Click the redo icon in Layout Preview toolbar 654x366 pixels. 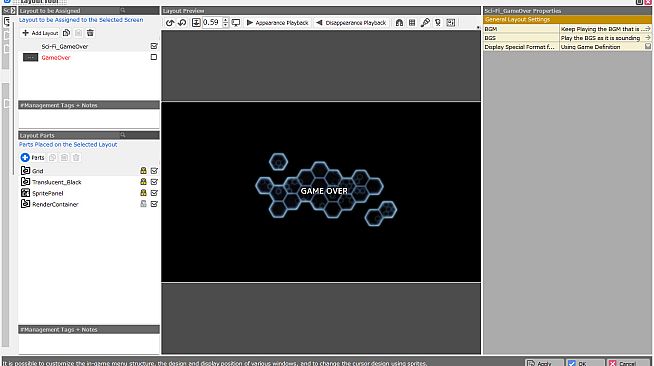(182, 23)
